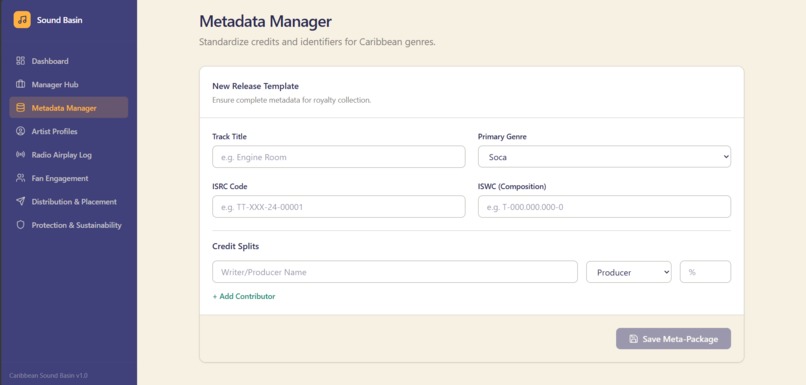Click the Metadata Manager page heading

point(265,22)
